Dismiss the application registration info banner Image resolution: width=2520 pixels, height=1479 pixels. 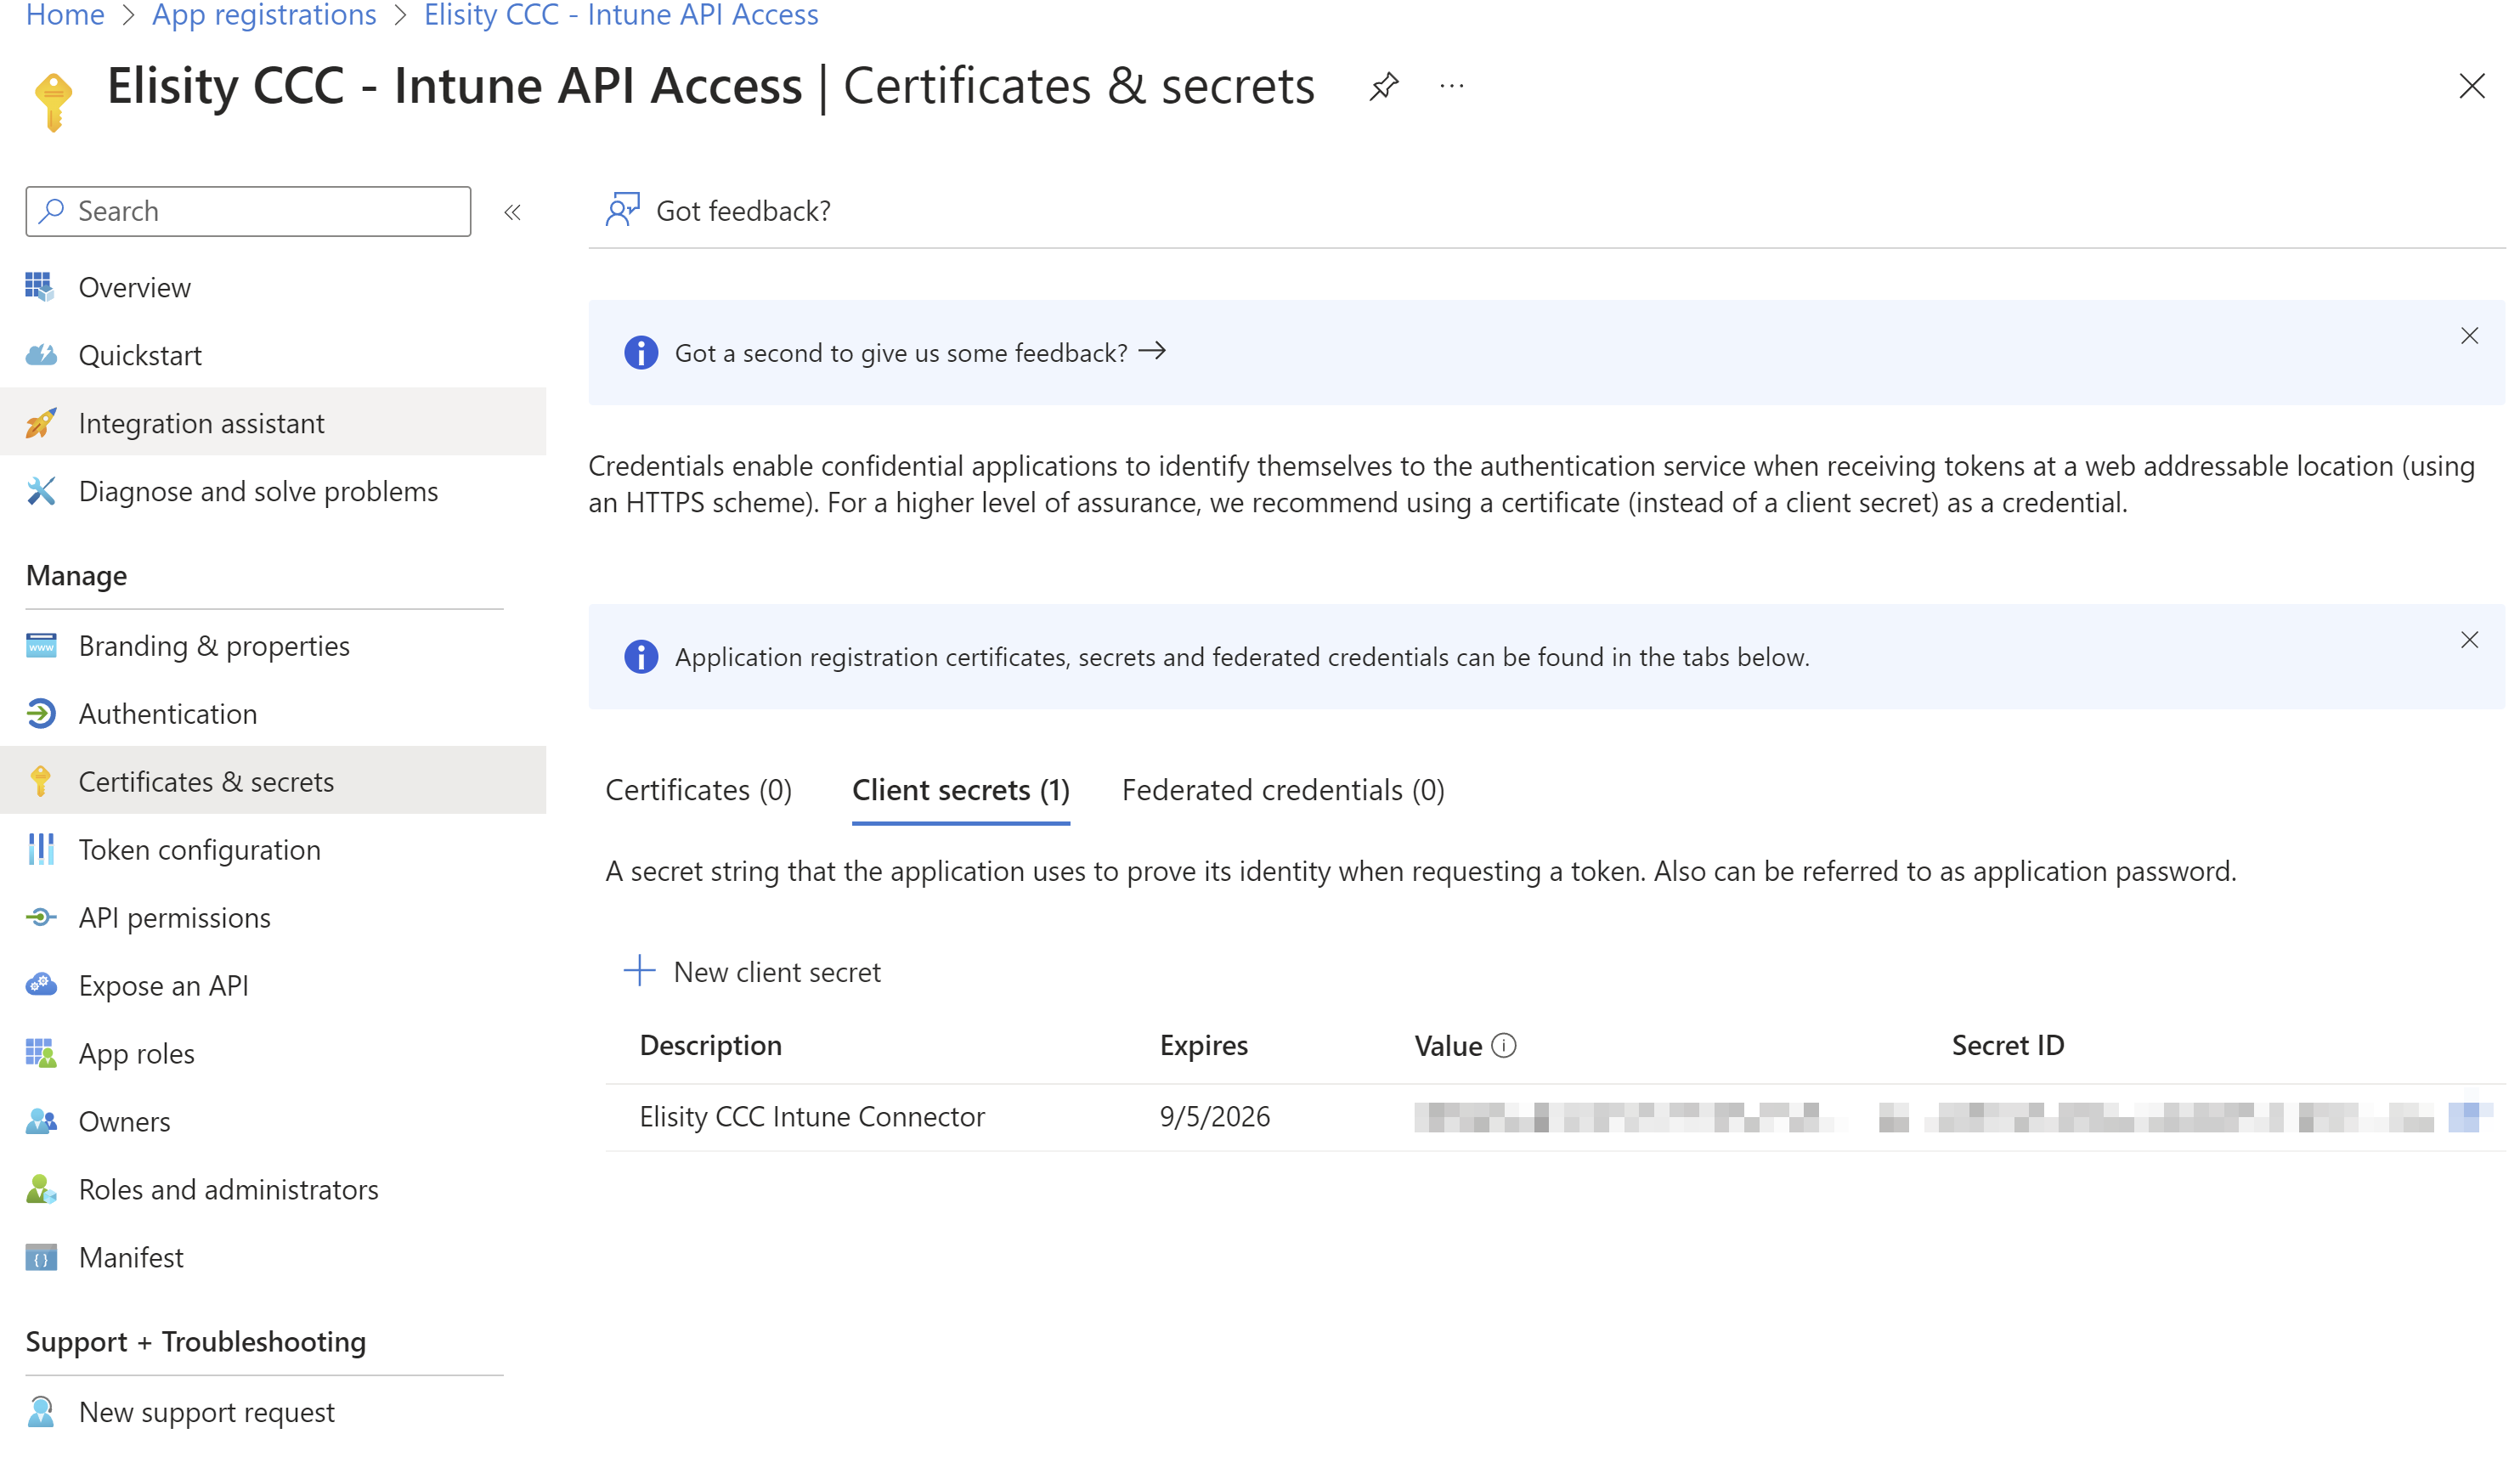[x=2469, y=640]
